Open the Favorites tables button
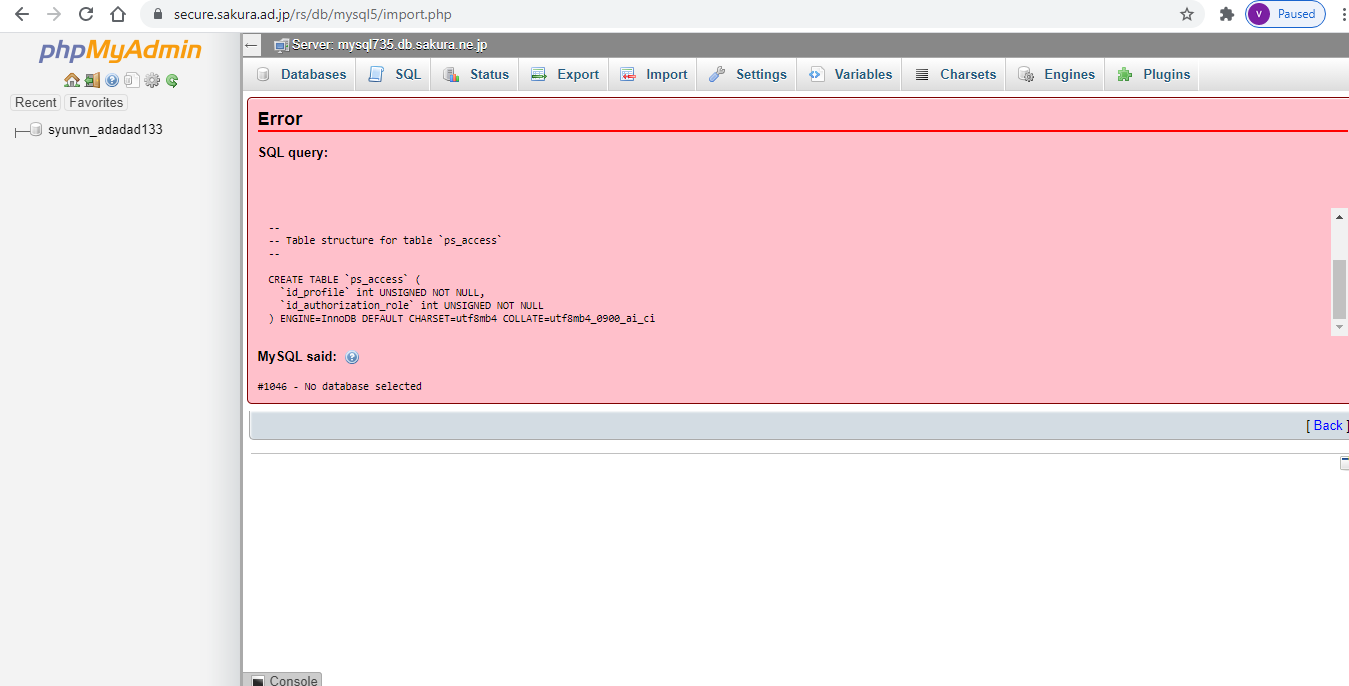The height and width of the screenshot is (686, 1349). tap(96, 102)
